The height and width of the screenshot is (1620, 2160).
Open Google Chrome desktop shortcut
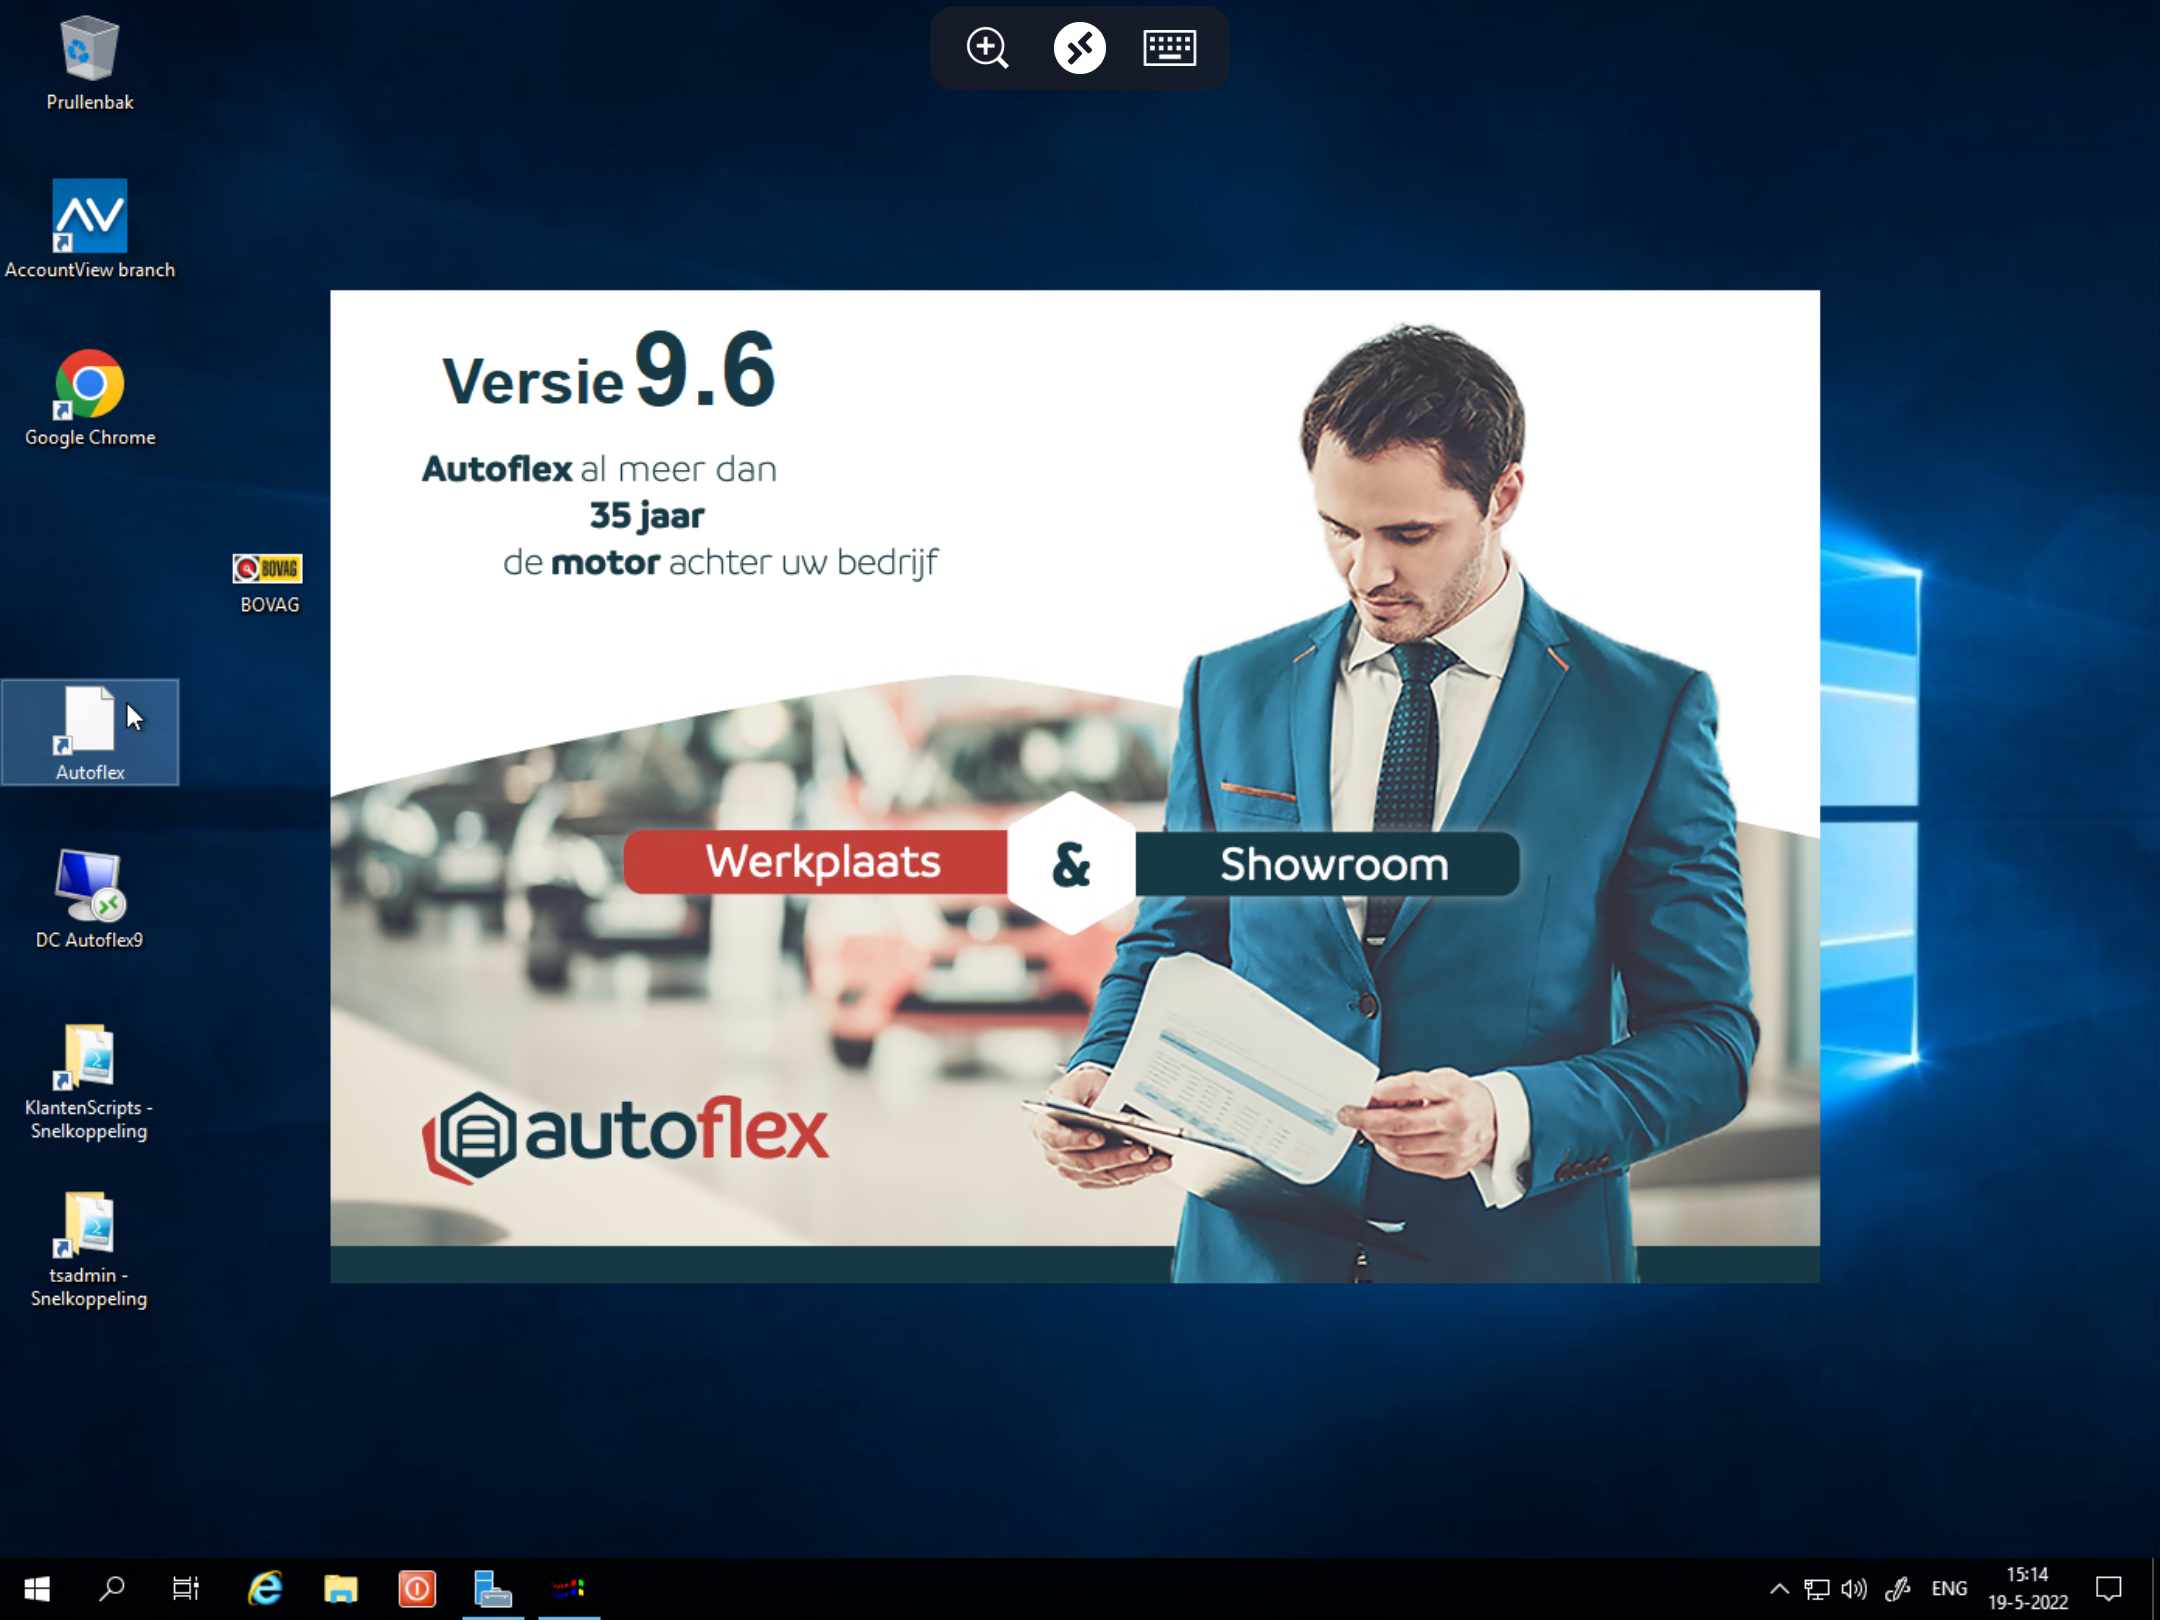(90, 397)
